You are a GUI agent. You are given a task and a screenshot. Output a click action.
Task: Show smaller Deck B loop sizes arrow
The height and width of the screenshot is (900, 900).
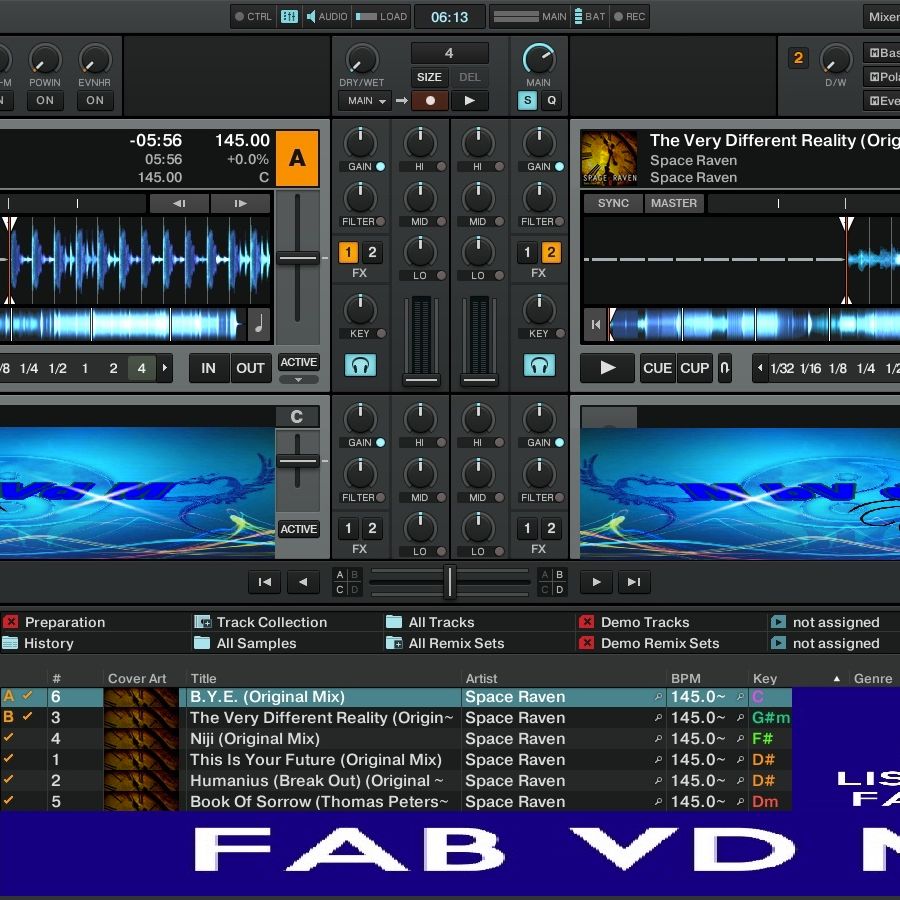click(x=760, y=368)
